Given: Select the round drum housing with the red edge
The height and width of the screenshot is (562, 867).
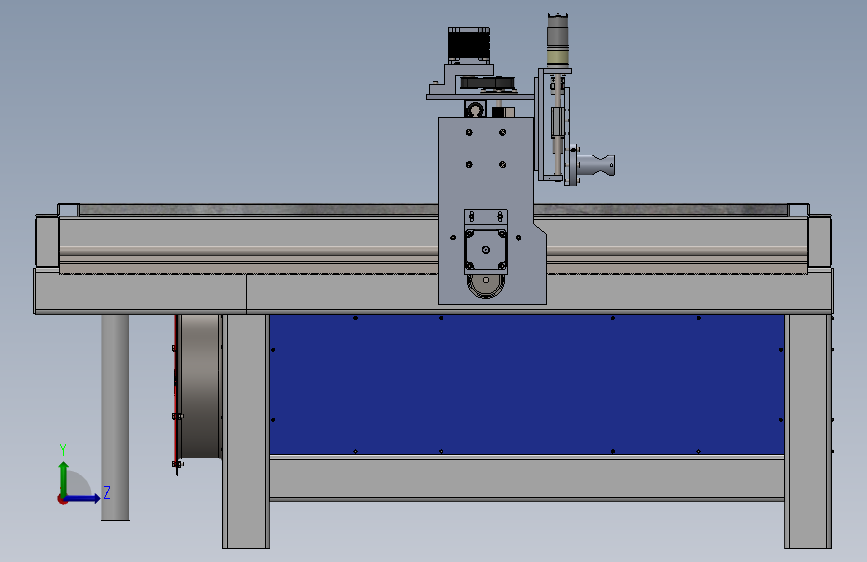Looking at the screenshot, I should pos(199,387).
